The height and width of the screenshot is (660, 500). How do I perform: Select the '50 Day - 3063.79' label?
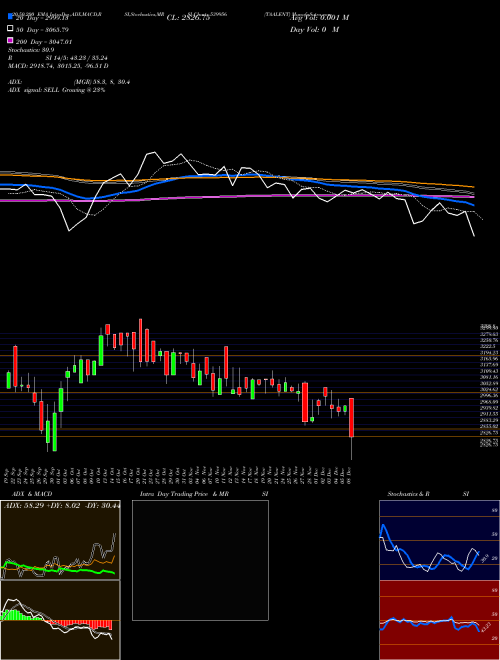pos(42,29)
